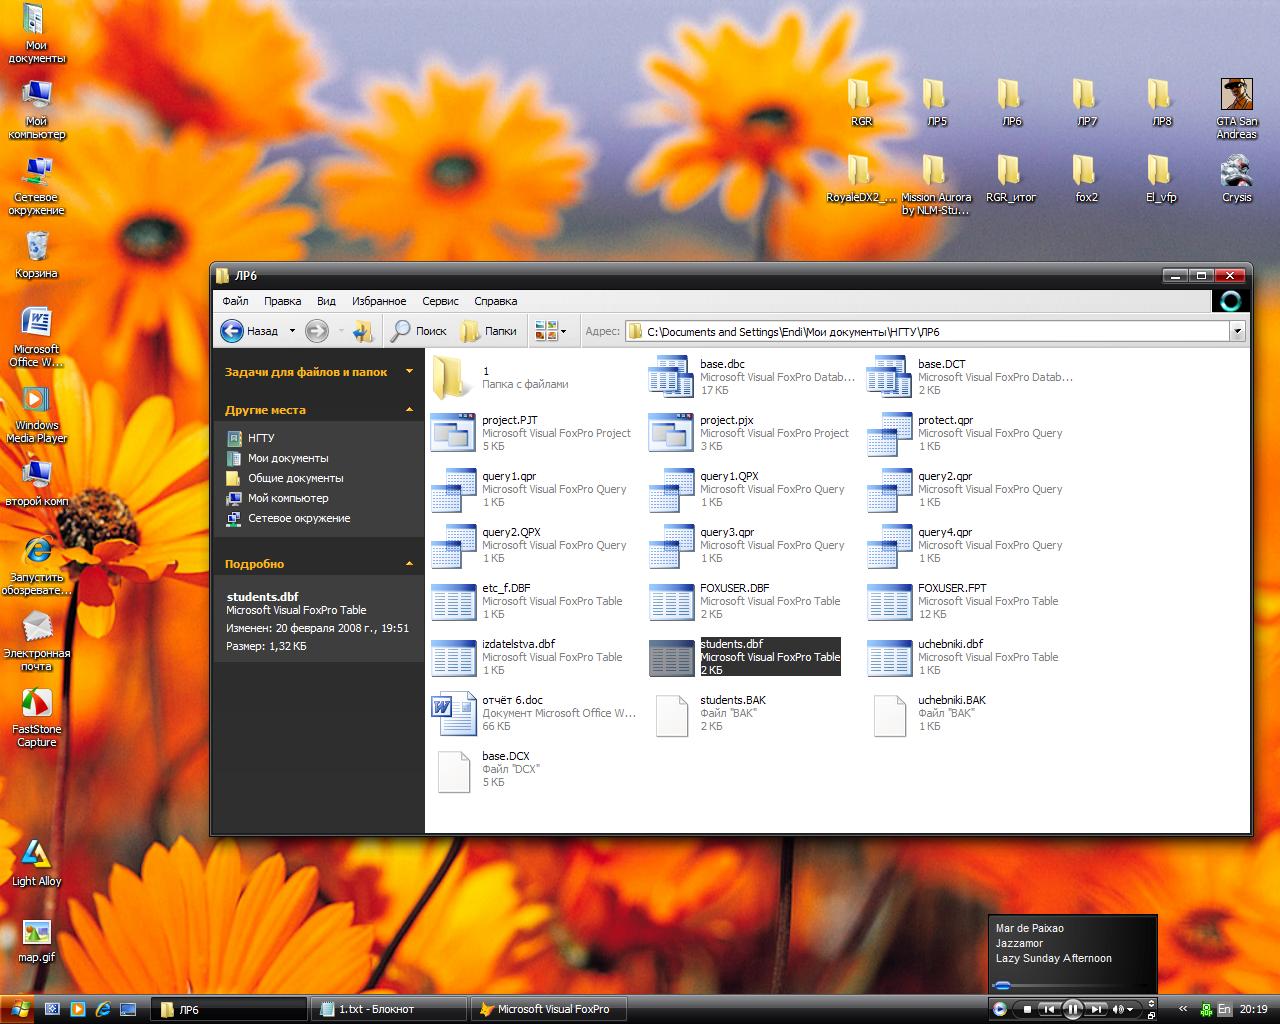Expand the address bar dropdown arrow
Image resolution: width=1280 pixels, height=1024 pixels.
click(1237, 331)
